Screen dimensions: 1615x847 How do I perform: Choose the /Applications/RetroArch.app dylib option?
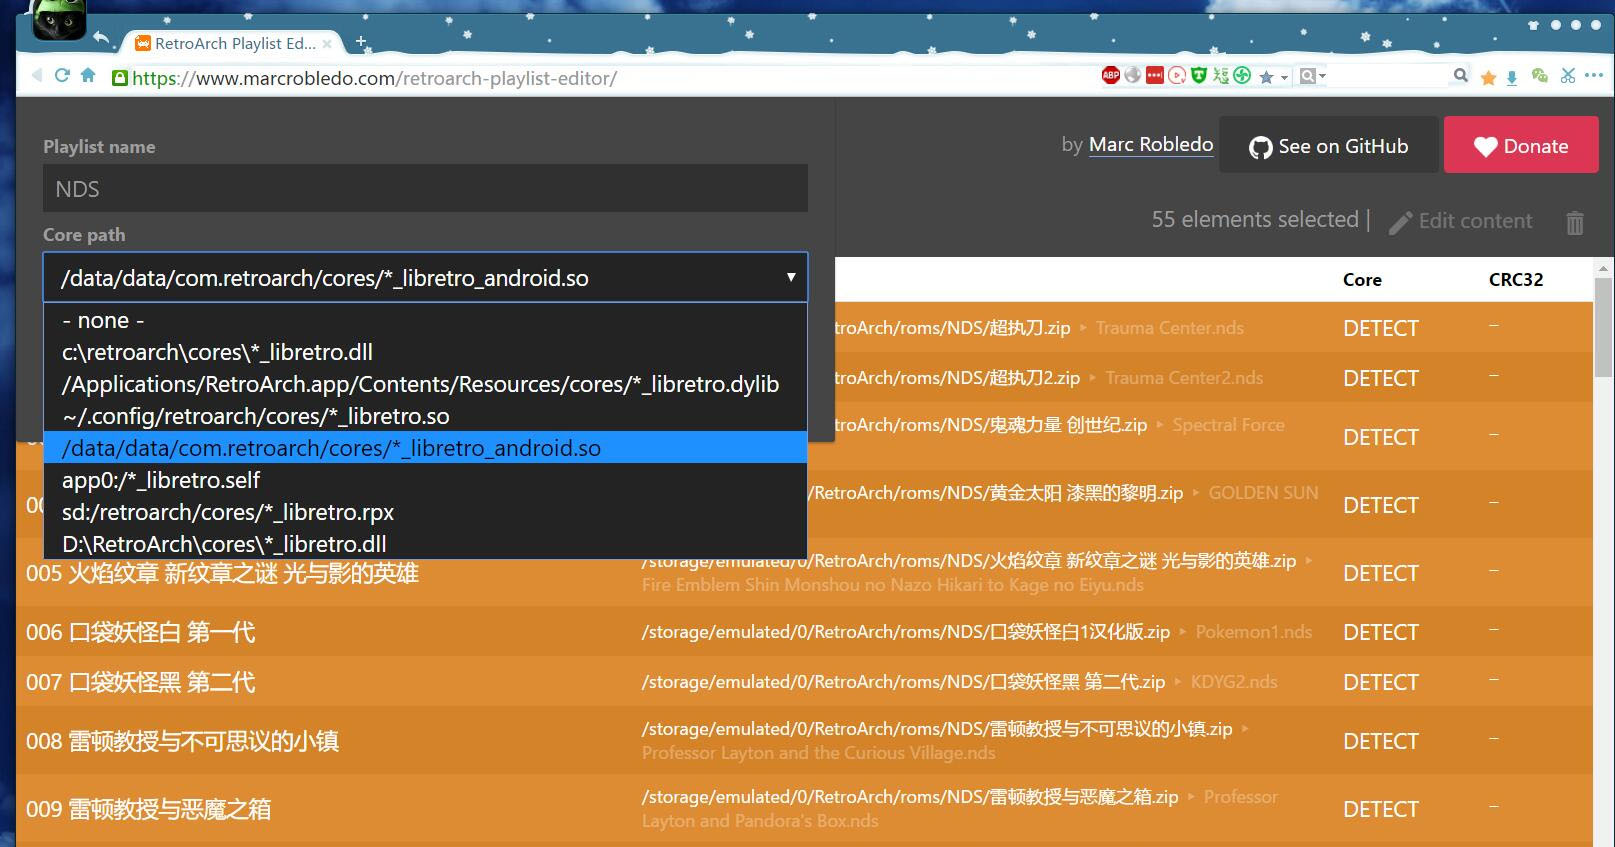[x=425, y=384]
